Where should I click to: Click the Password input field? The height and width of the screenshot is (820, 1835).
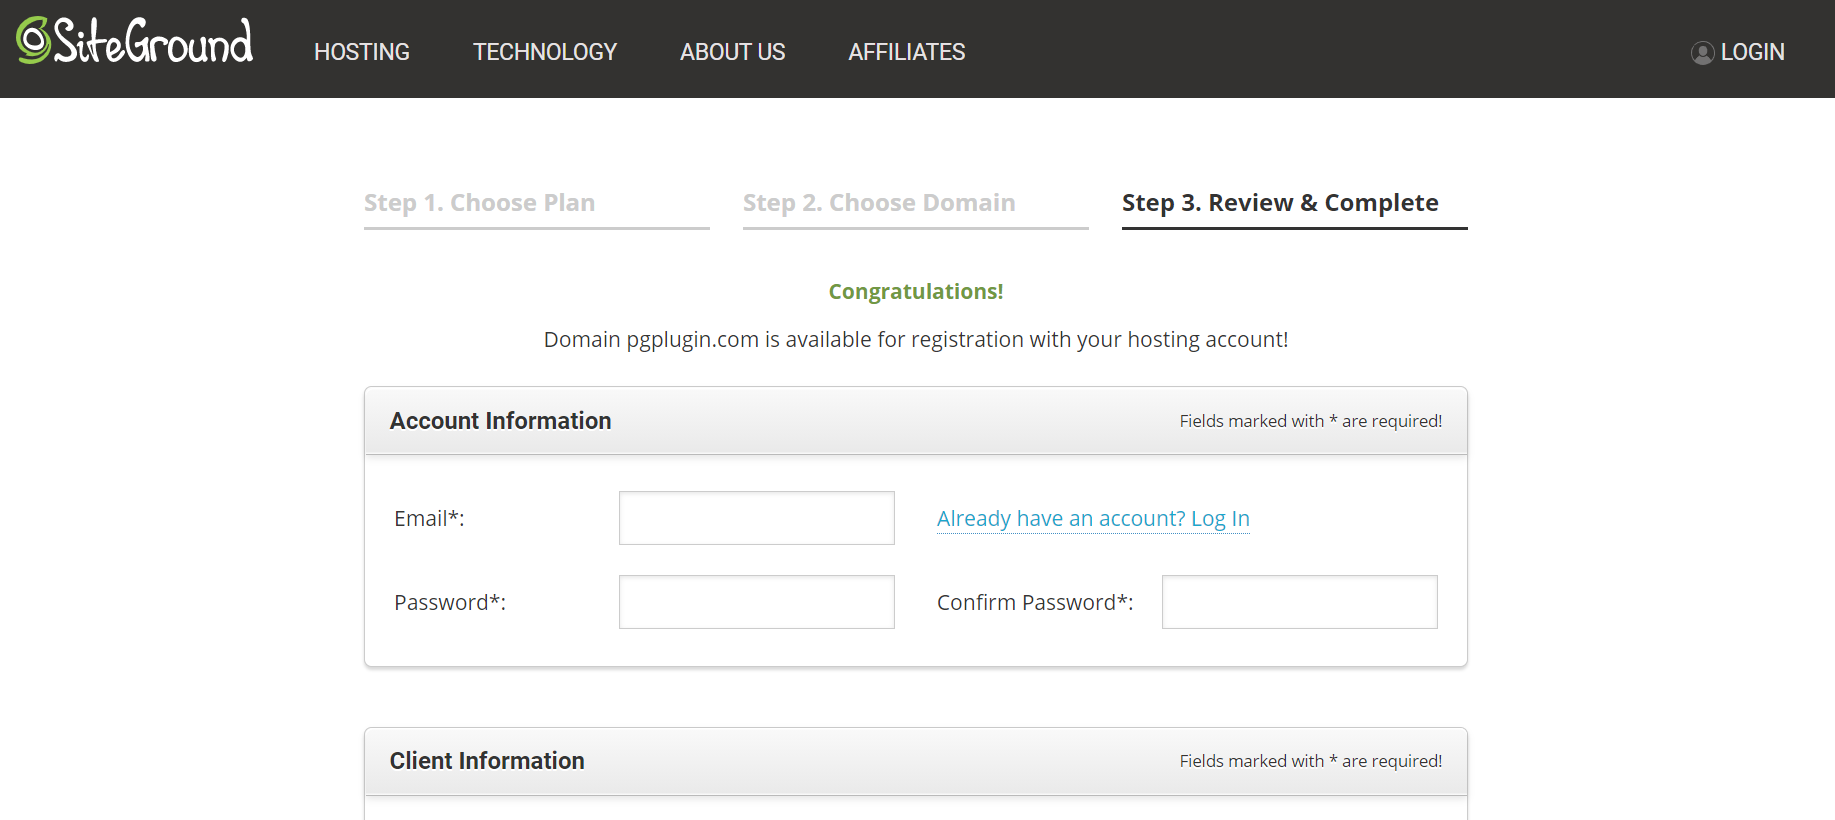click(757, 602)
